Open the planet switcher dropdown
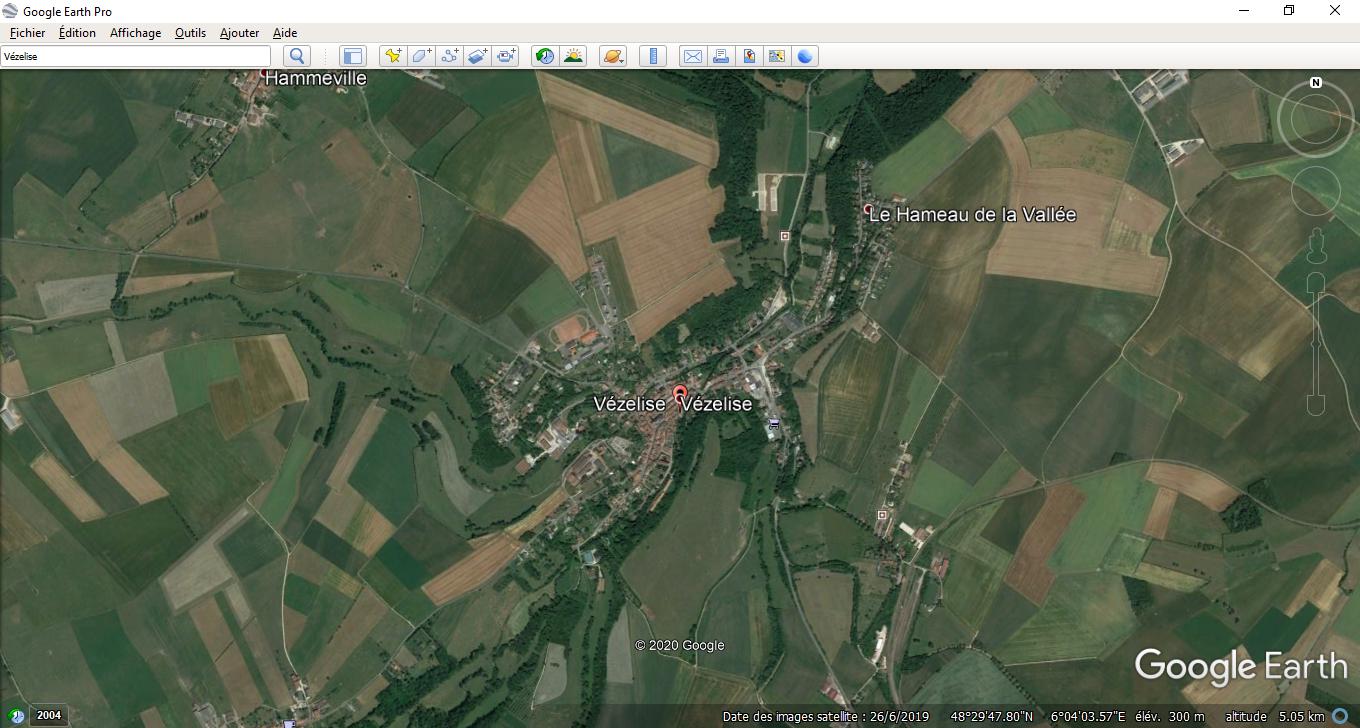 (x=613, y=56)
